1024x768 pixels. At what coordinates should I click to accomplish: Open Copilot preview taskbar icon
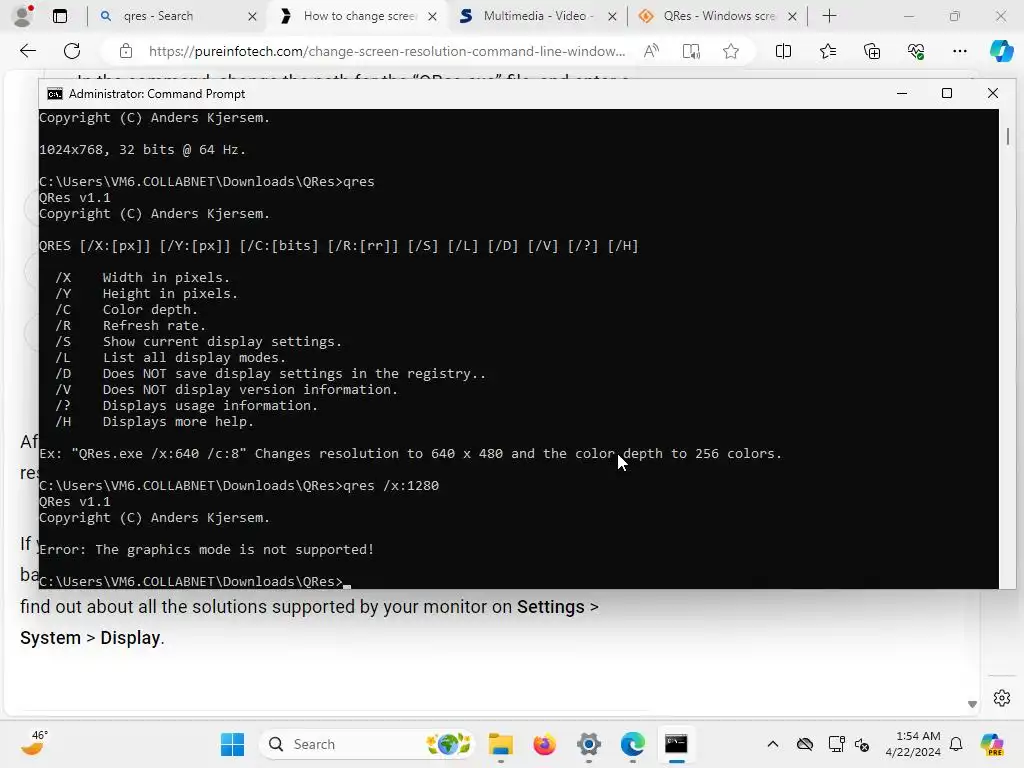tap(992, 744)
